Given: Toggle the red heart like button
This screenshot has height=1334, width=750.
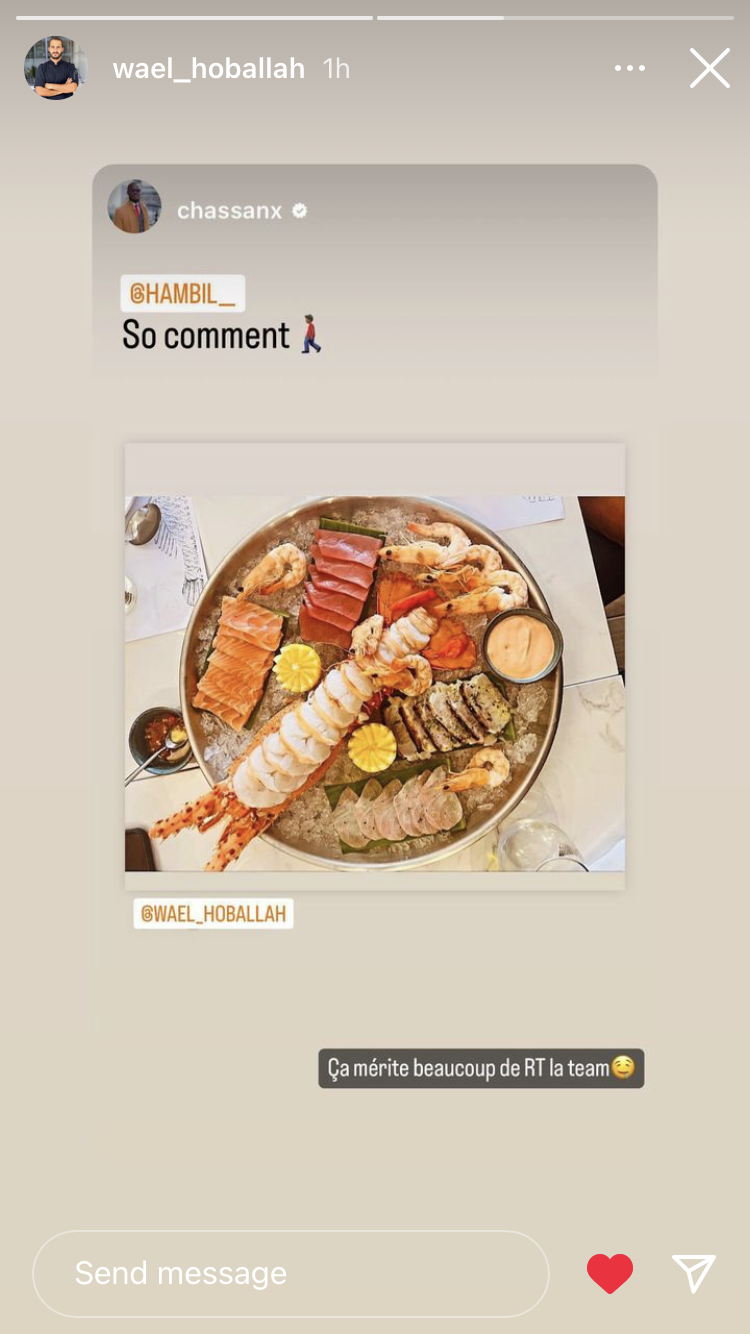Looking at the screenshot, I should 610,1273.
